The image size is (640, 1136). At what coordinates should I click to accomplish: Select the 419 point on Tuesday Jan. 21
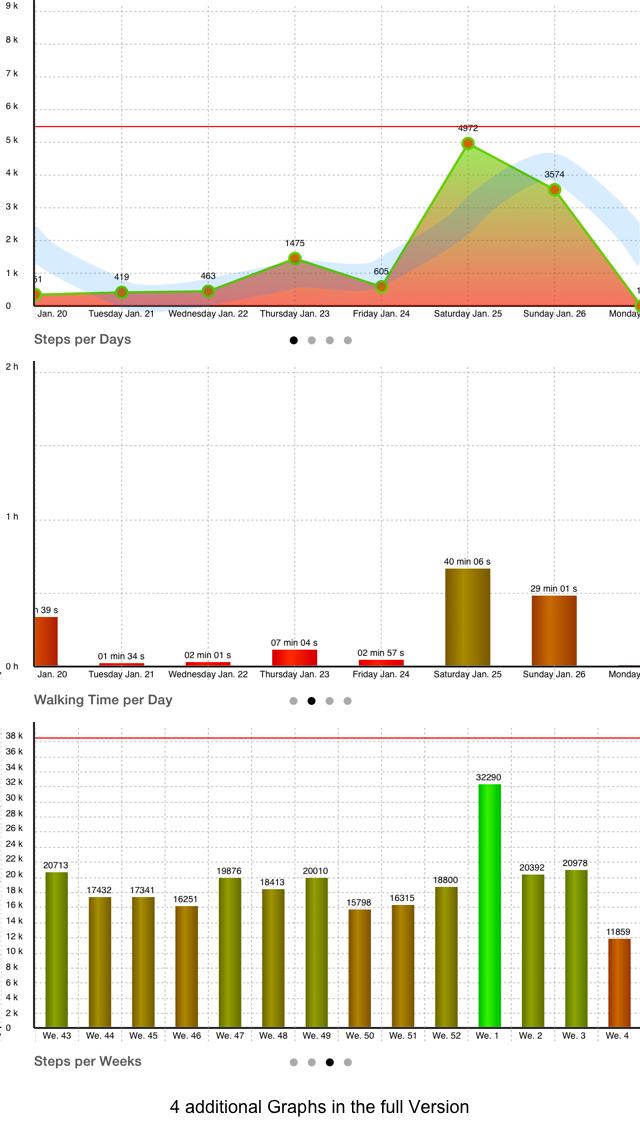122,293
